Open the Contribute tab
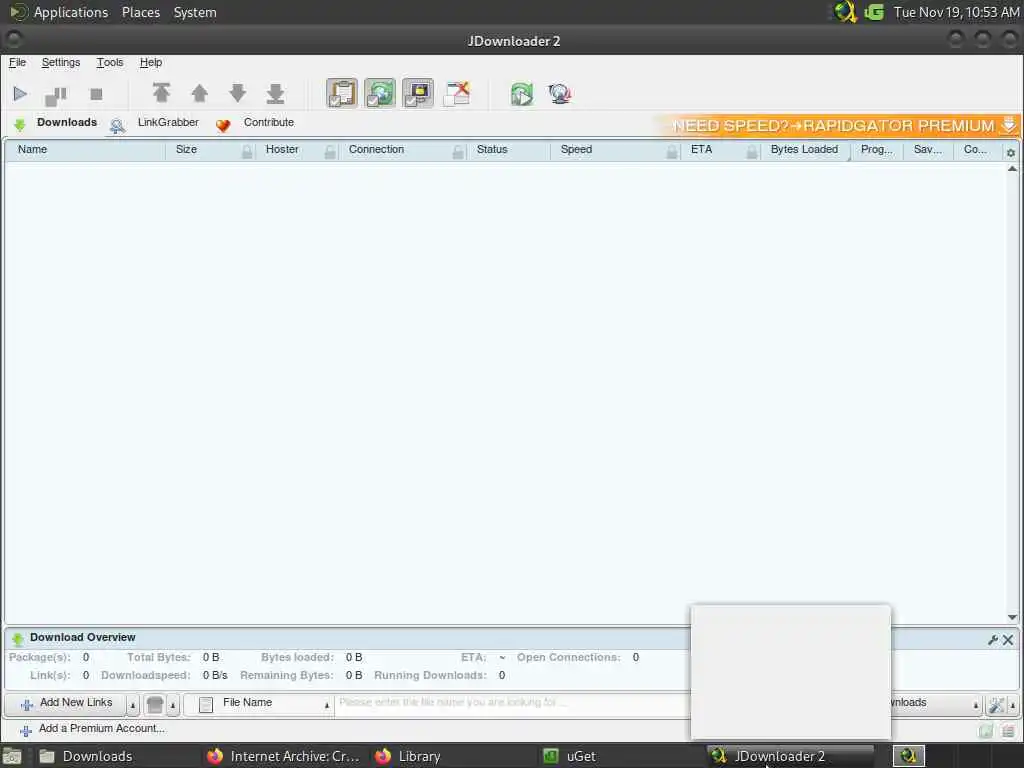The image size is (1024, 768). point(255,123)
